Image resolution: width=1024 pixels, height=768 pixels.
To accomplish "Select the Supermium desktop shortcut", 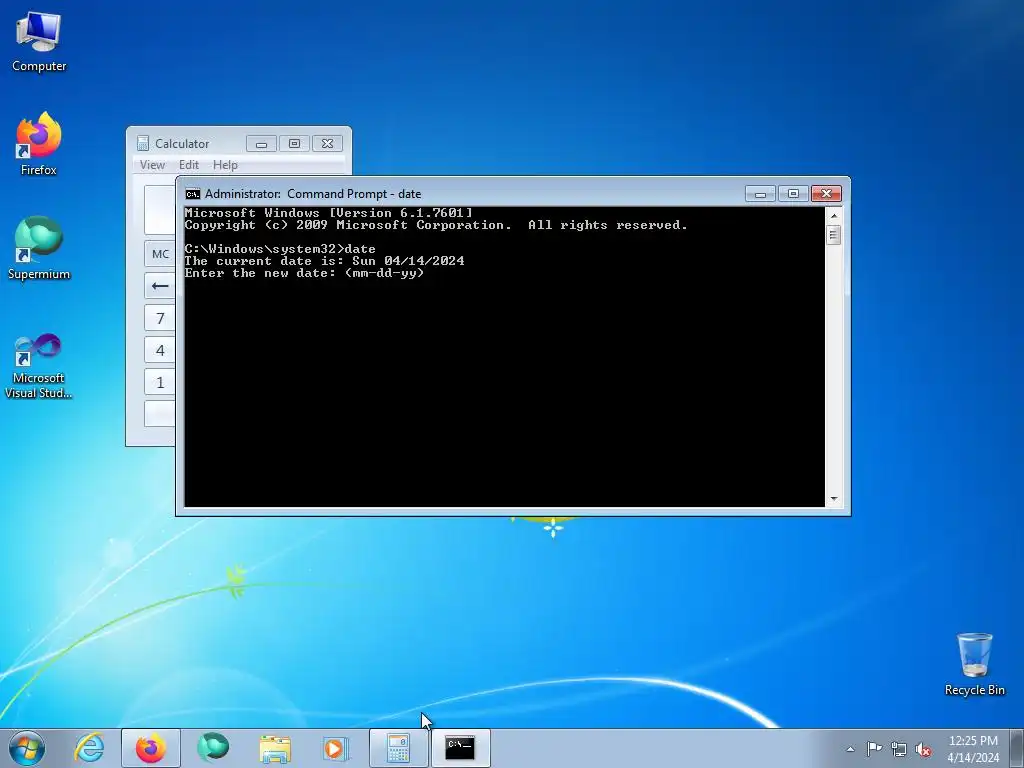I will (x=39, y=248).
